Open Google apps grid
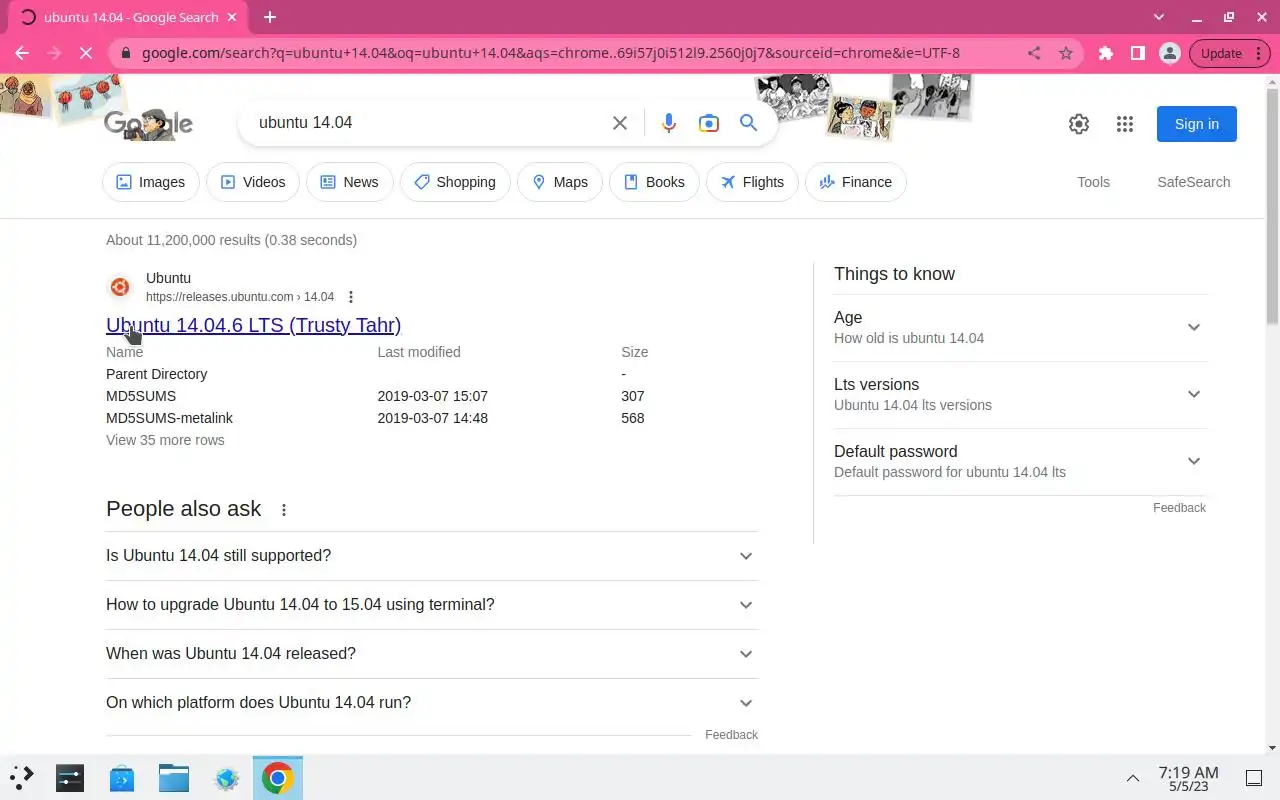The image size is (1280, 800). [1125, 124]
